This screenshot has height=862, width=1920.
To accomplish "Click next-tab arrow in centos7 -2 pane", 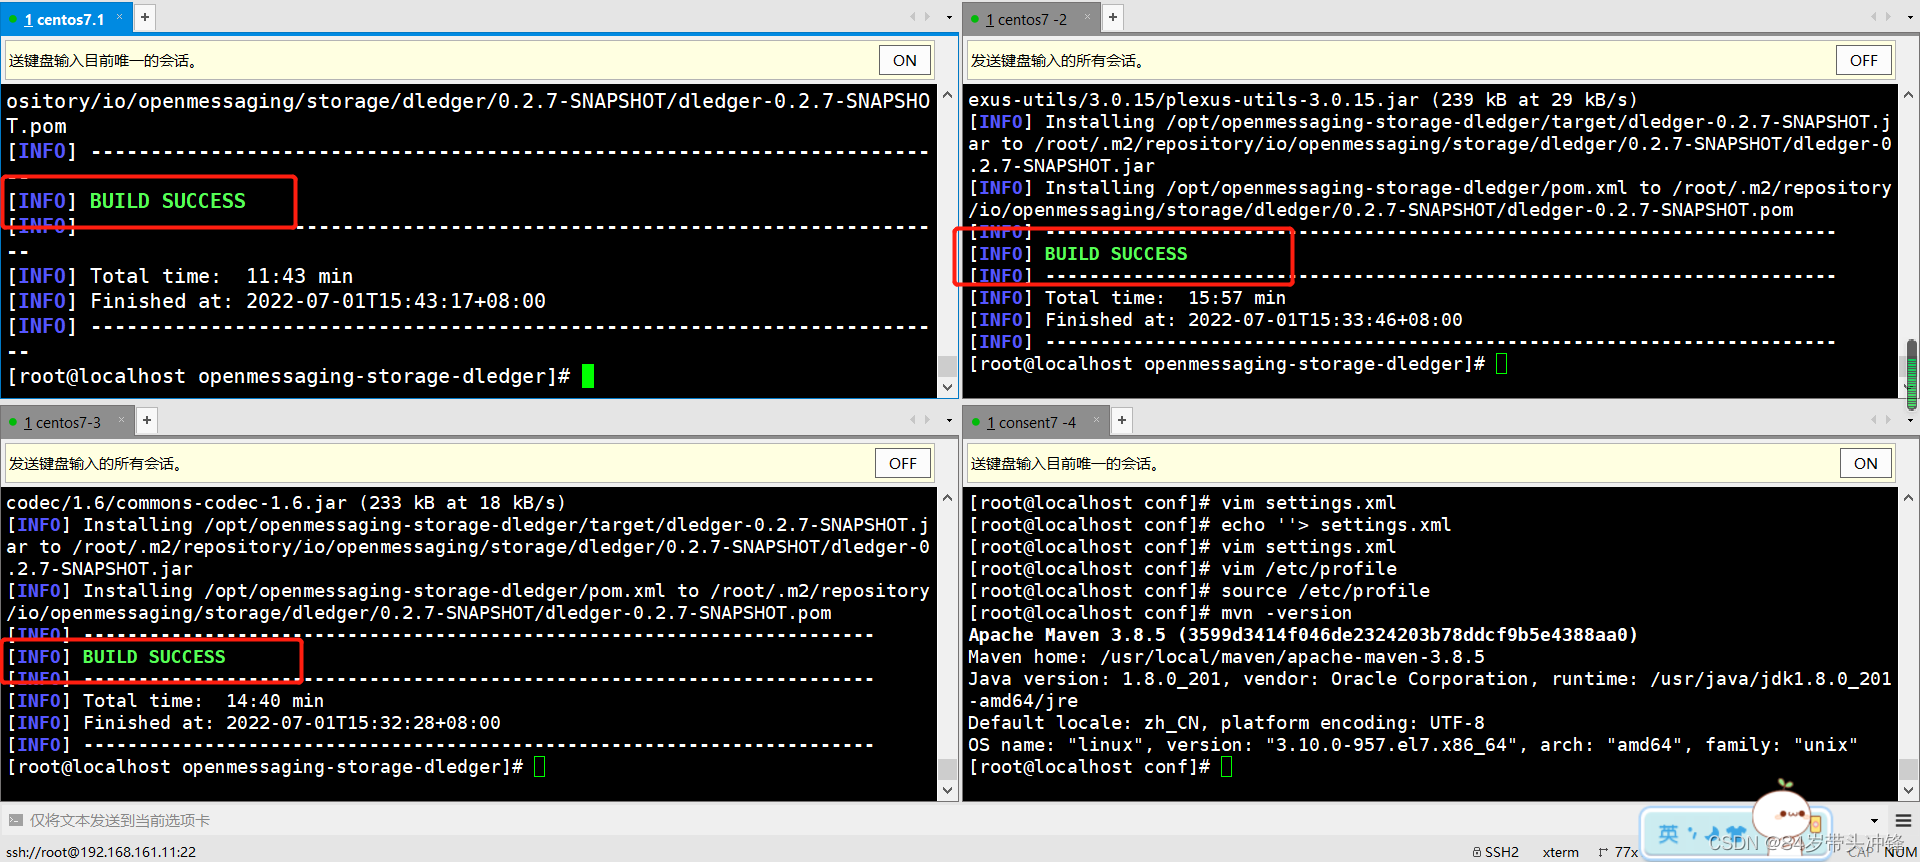I will click(x=1888, y=16).
